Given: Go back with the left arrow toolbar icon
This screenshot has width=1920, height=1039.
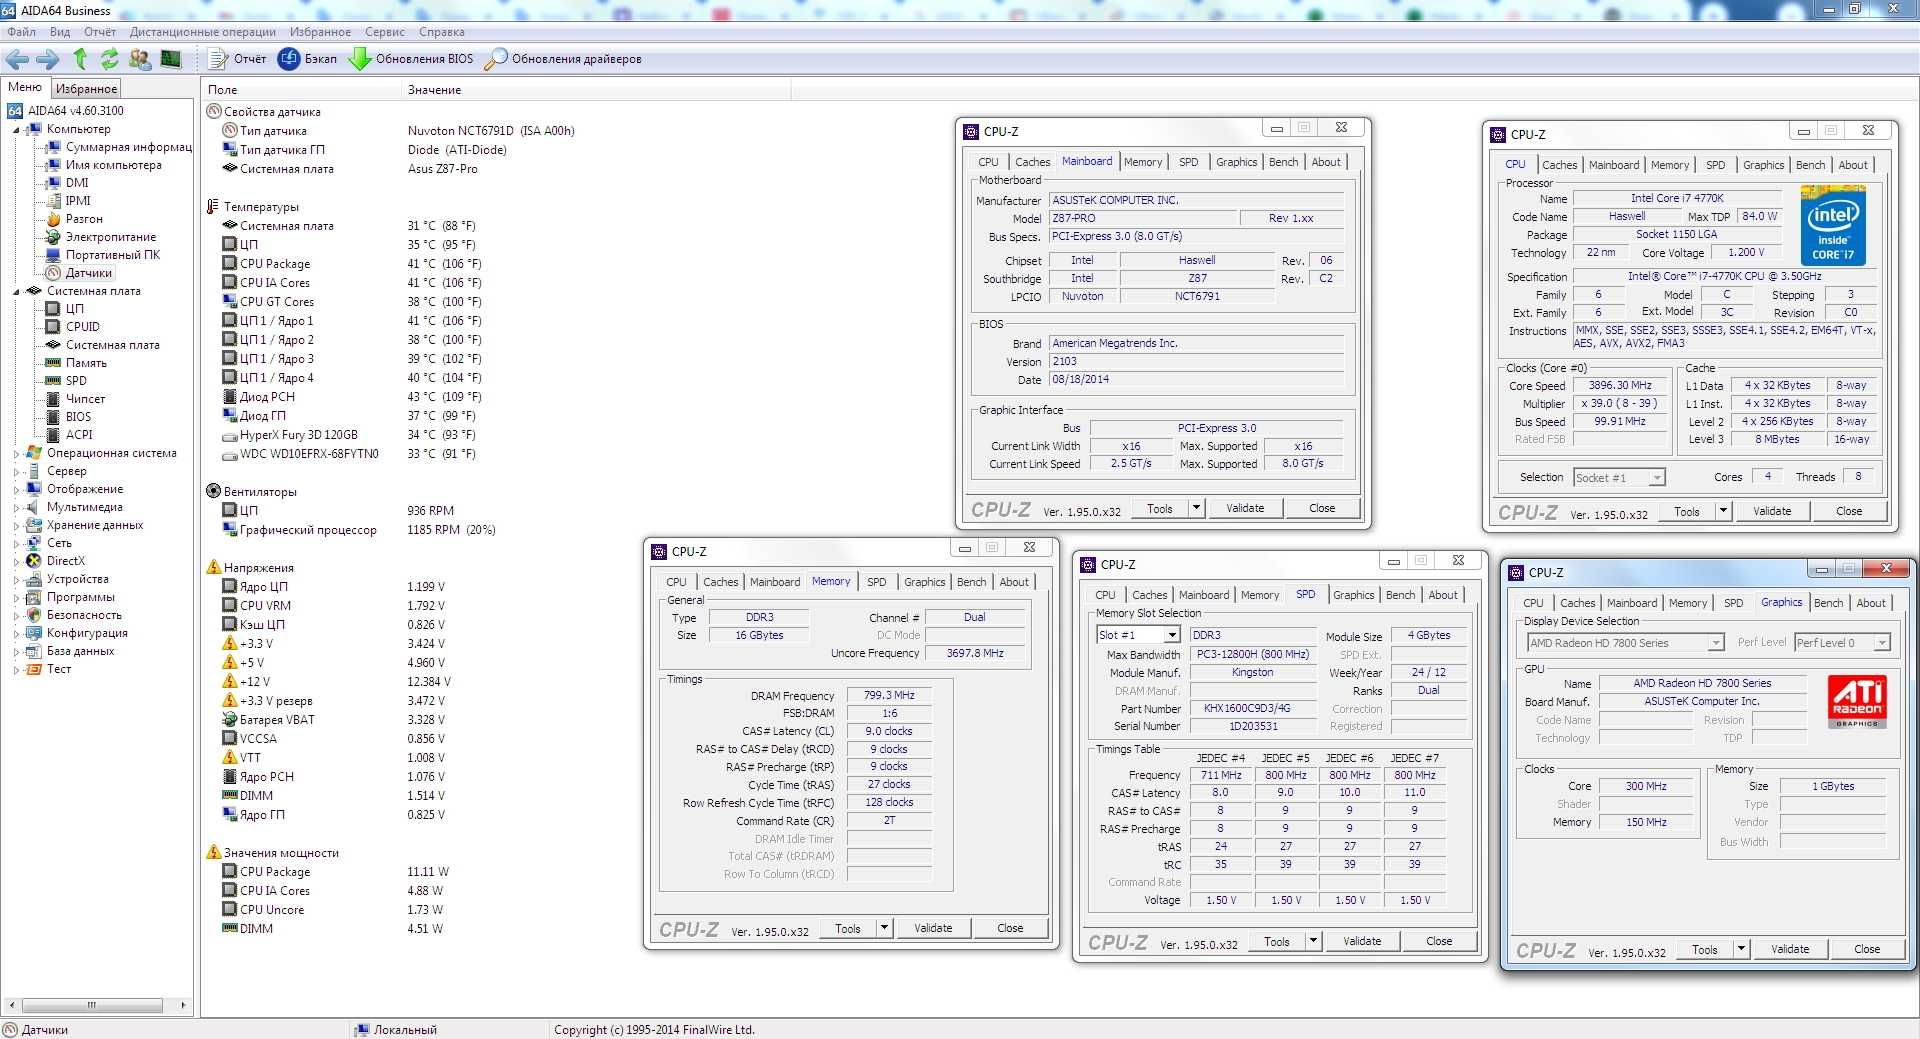Looking at the screenshot, I should [18, 59].
